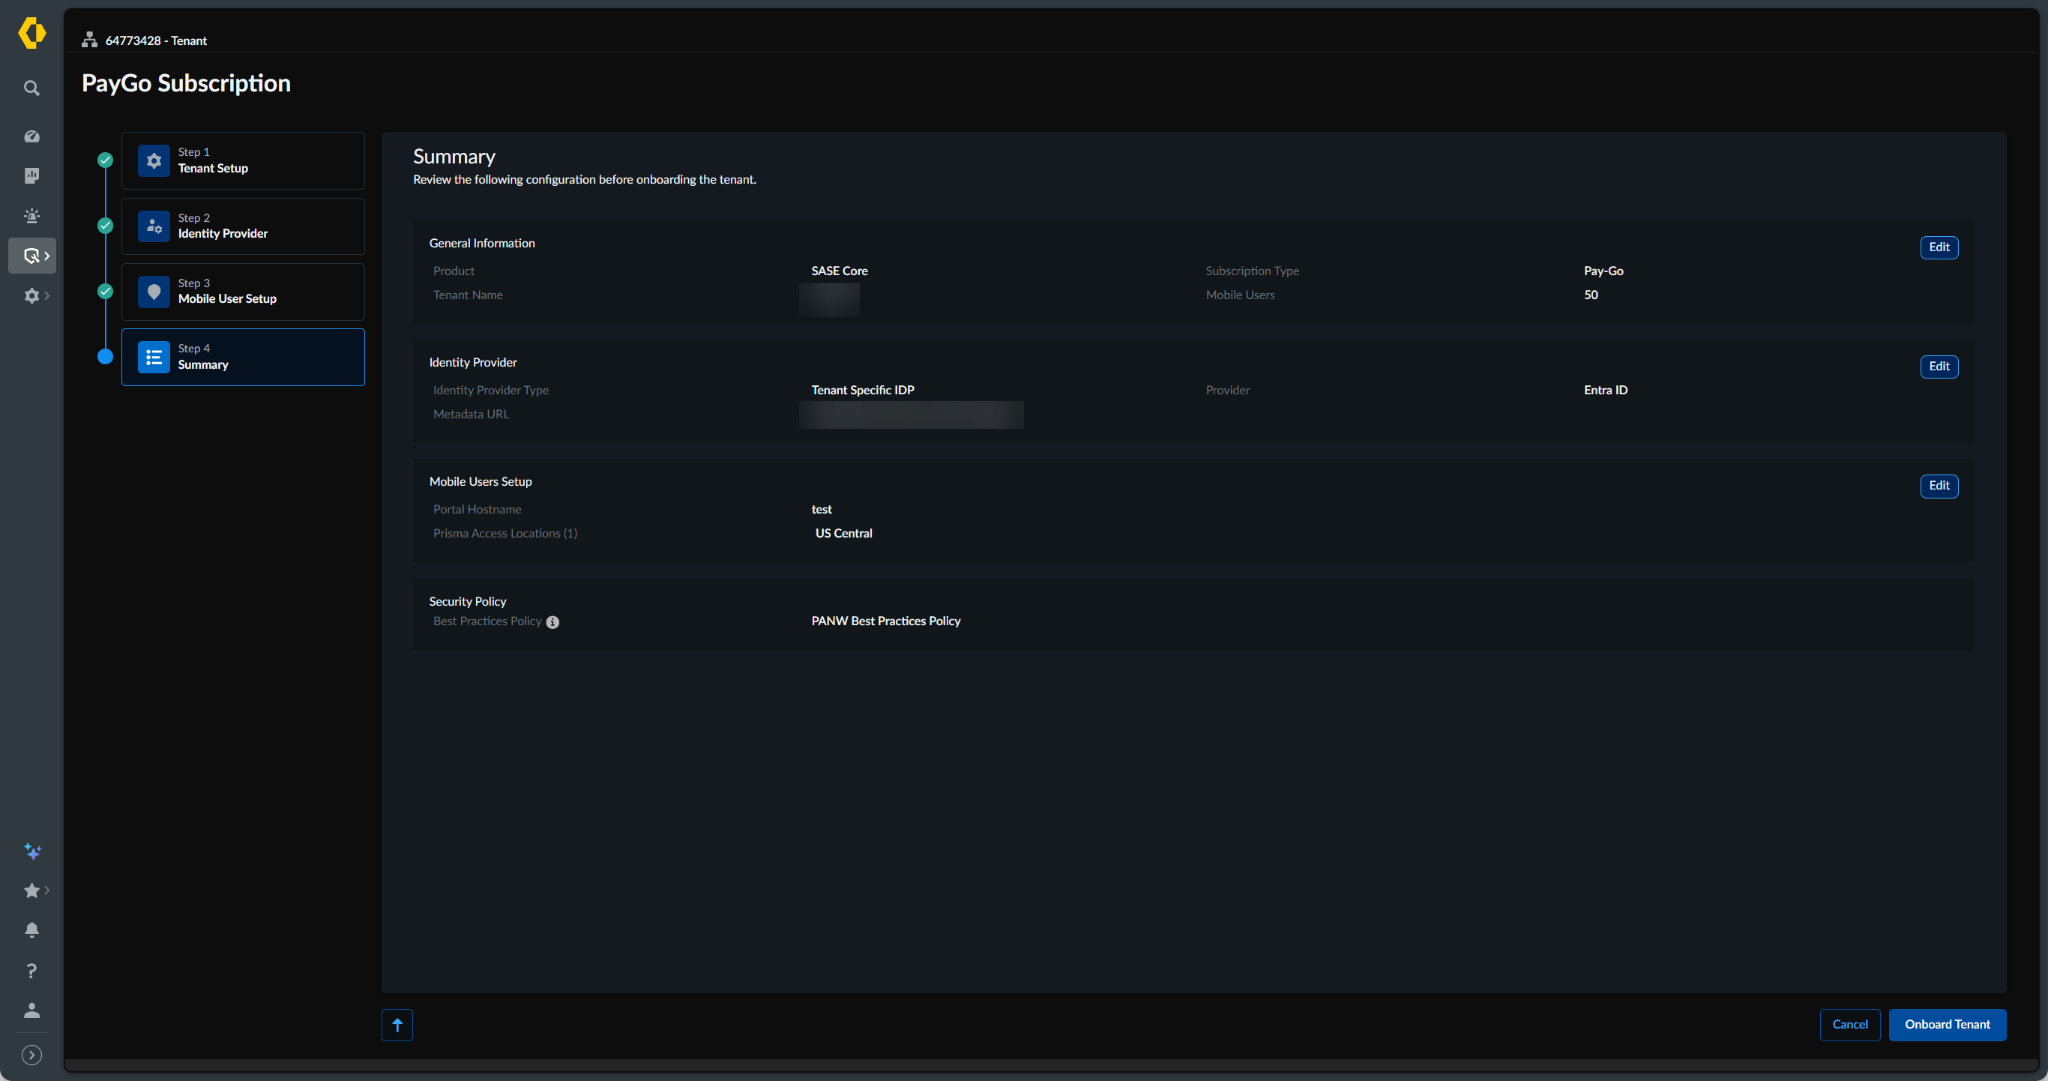The image size is (2048, 1081).
Task: Click the info icon beside Best Practices Policy
Action: click(x=552, y=622)
